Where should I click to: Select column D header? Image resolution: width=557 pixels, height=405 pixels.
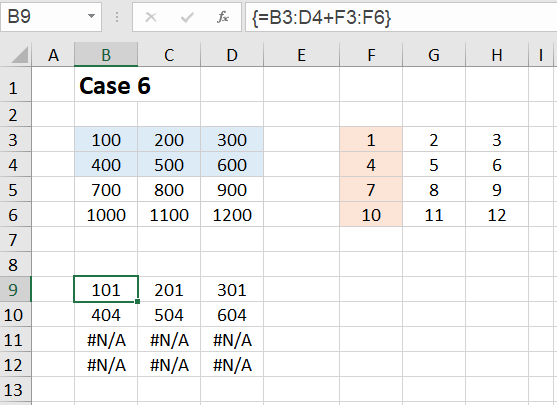coord(232,55)
